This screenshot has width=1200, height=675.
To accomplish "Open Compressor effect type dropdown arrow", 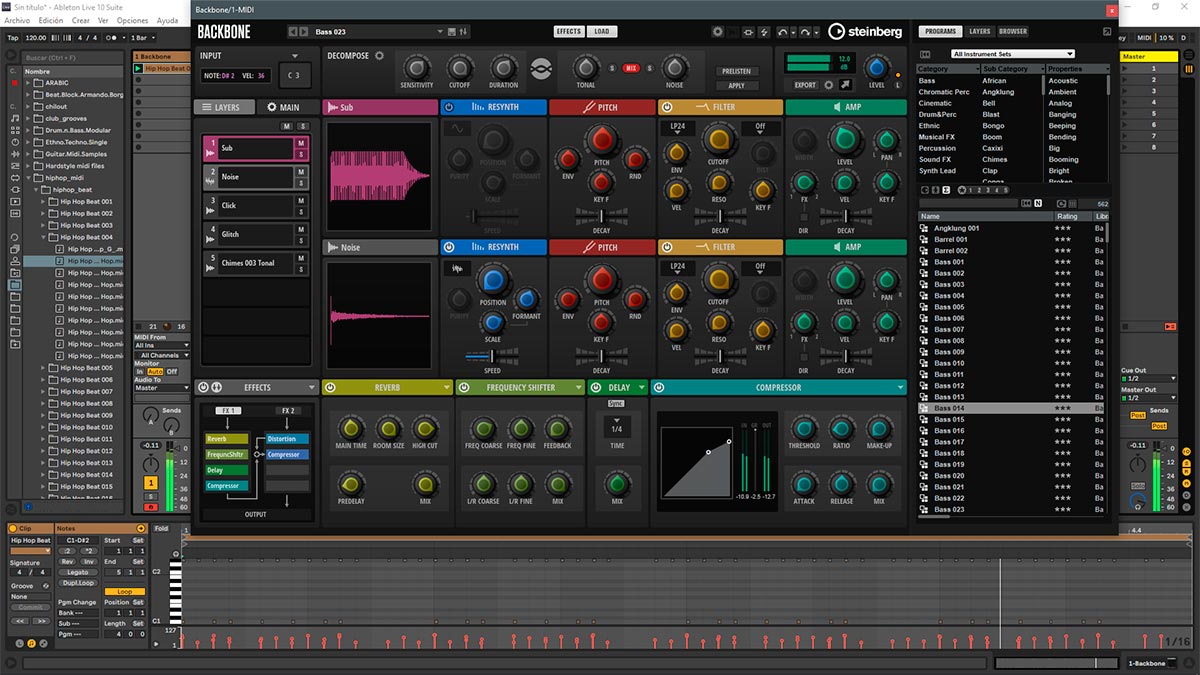I will (x=900, y=387).
